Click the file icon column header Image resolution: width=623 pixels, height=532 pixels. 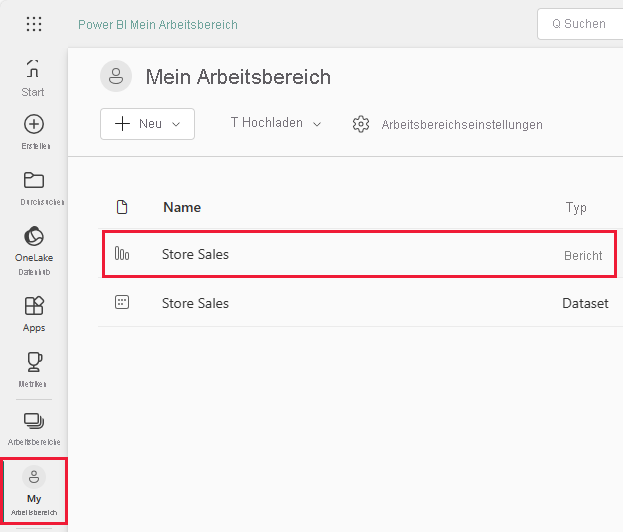(x=122, y=207)
